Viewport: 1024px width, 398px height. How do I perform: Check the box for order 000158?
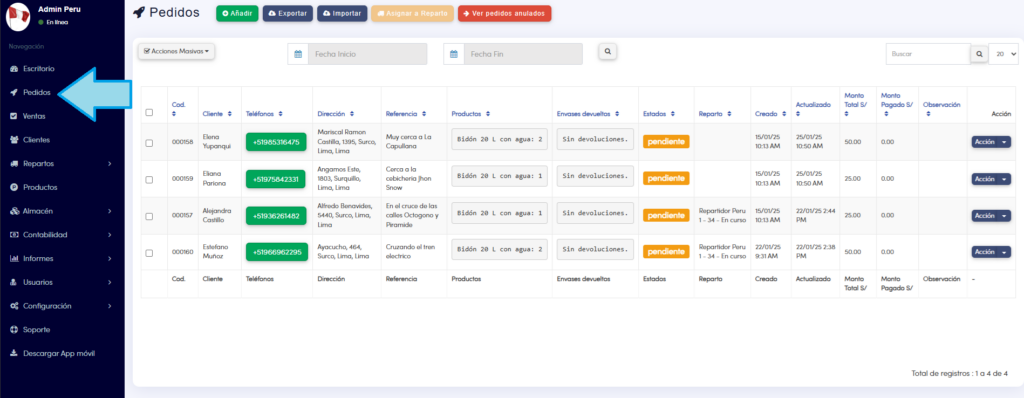[149, 142]
